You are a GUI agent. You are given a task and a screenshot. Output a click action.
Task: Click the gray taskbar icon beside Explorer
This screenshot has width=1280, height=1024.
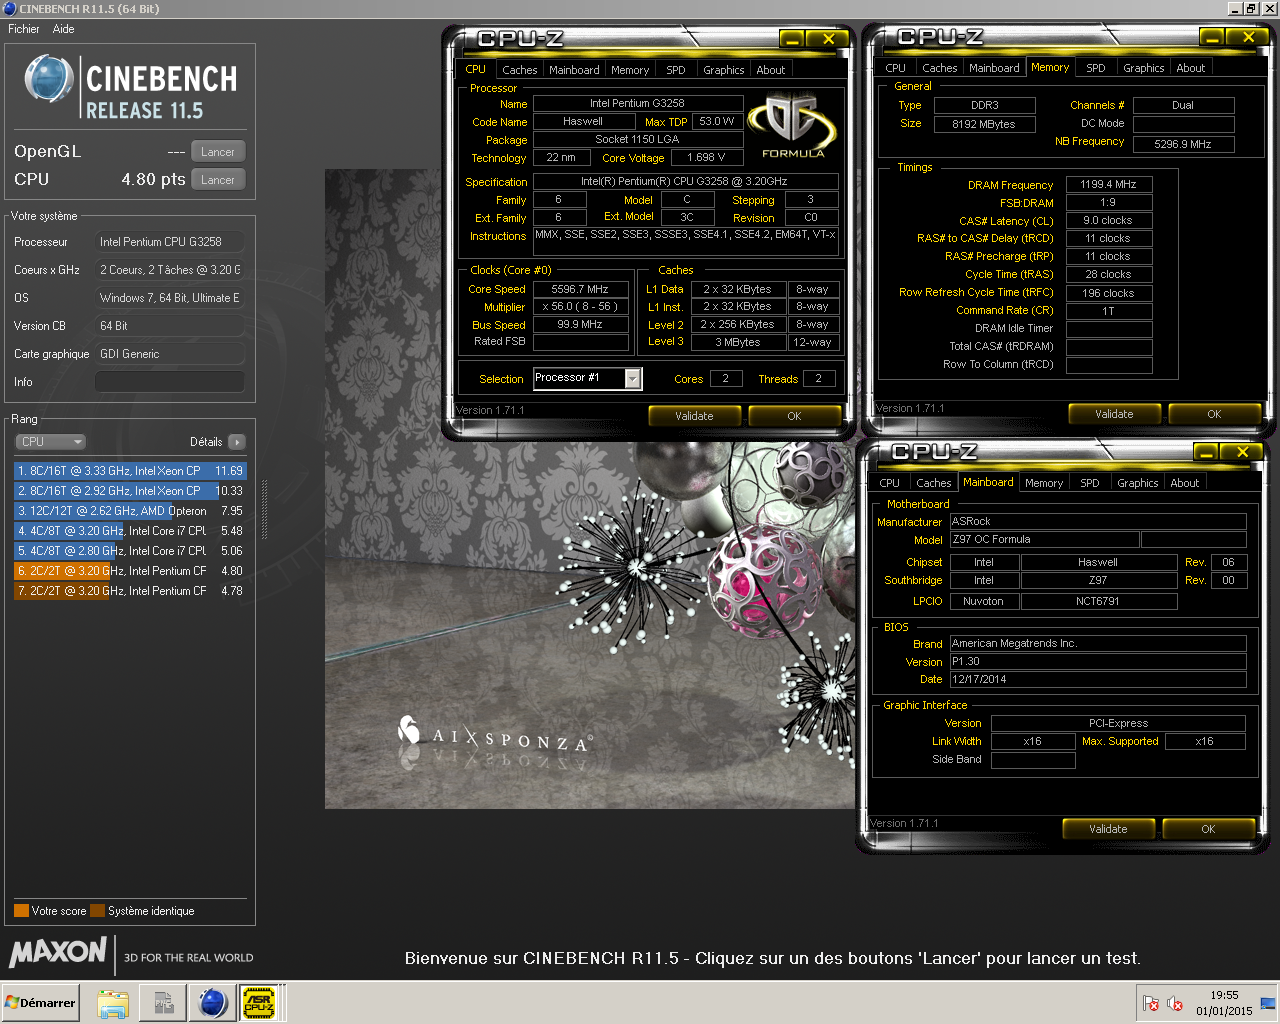pyautogui.click(x=163, y=1003)
